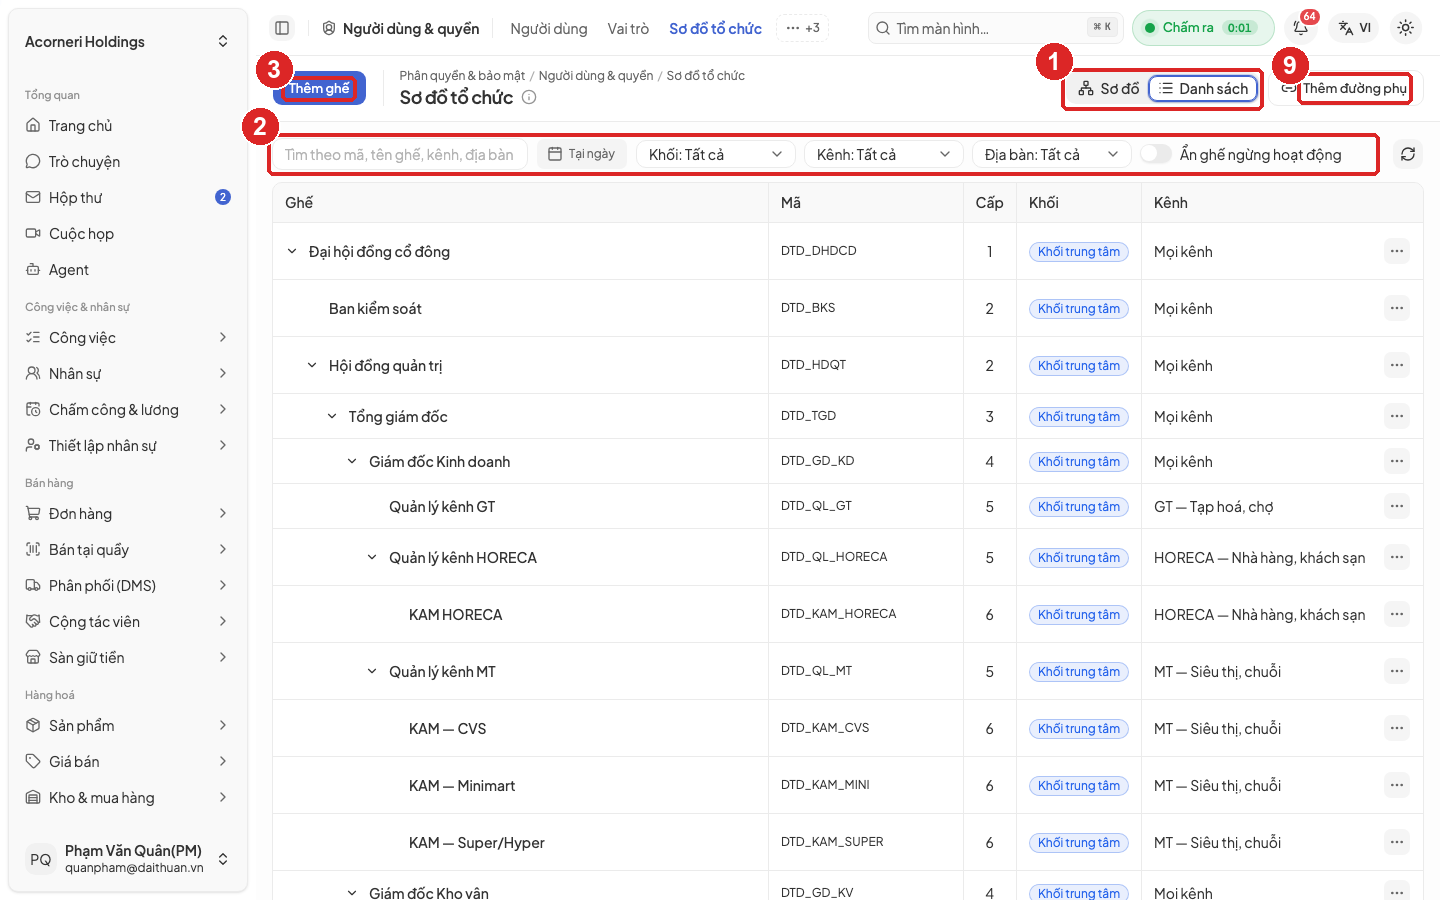This screenshot has height=900, width=1440.
Task: Select Sơ đồ tổ chức tab
Action: coord(715,29)
